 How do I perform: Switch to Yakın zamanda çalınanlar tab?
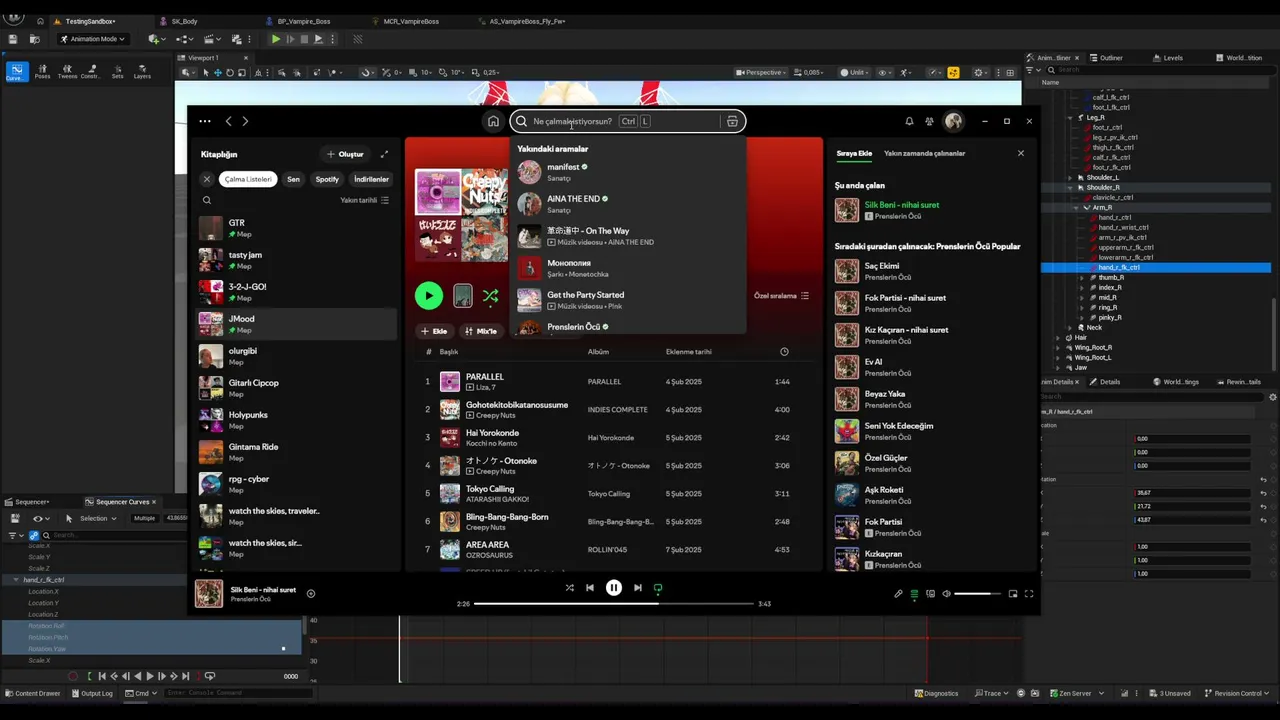point(925,153)
